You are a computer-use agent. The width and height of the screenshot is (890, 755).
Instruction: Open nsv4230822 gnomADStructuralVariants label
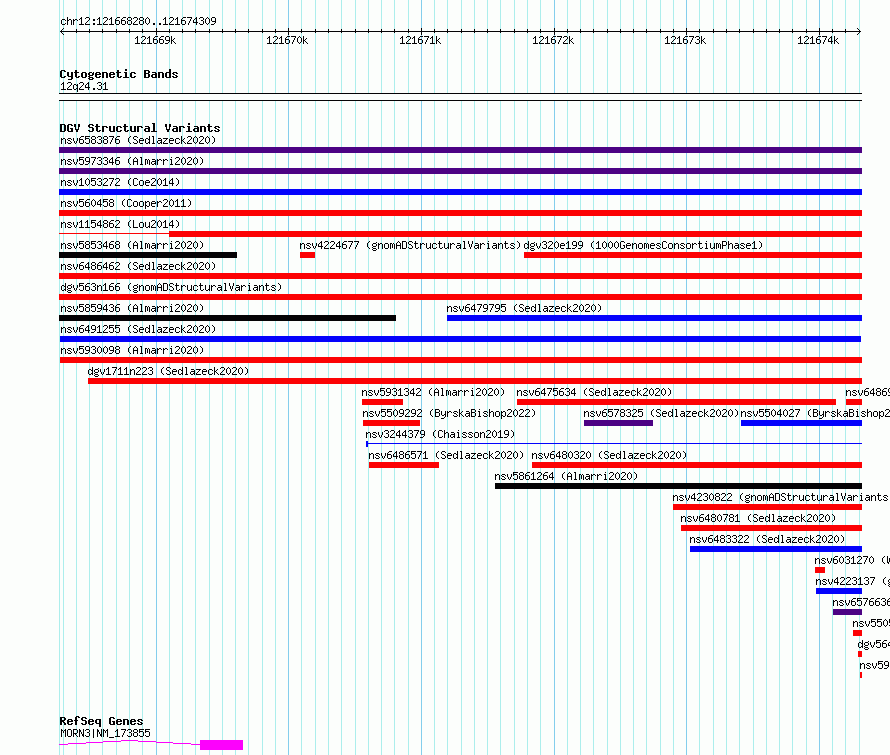pos(780,497)
